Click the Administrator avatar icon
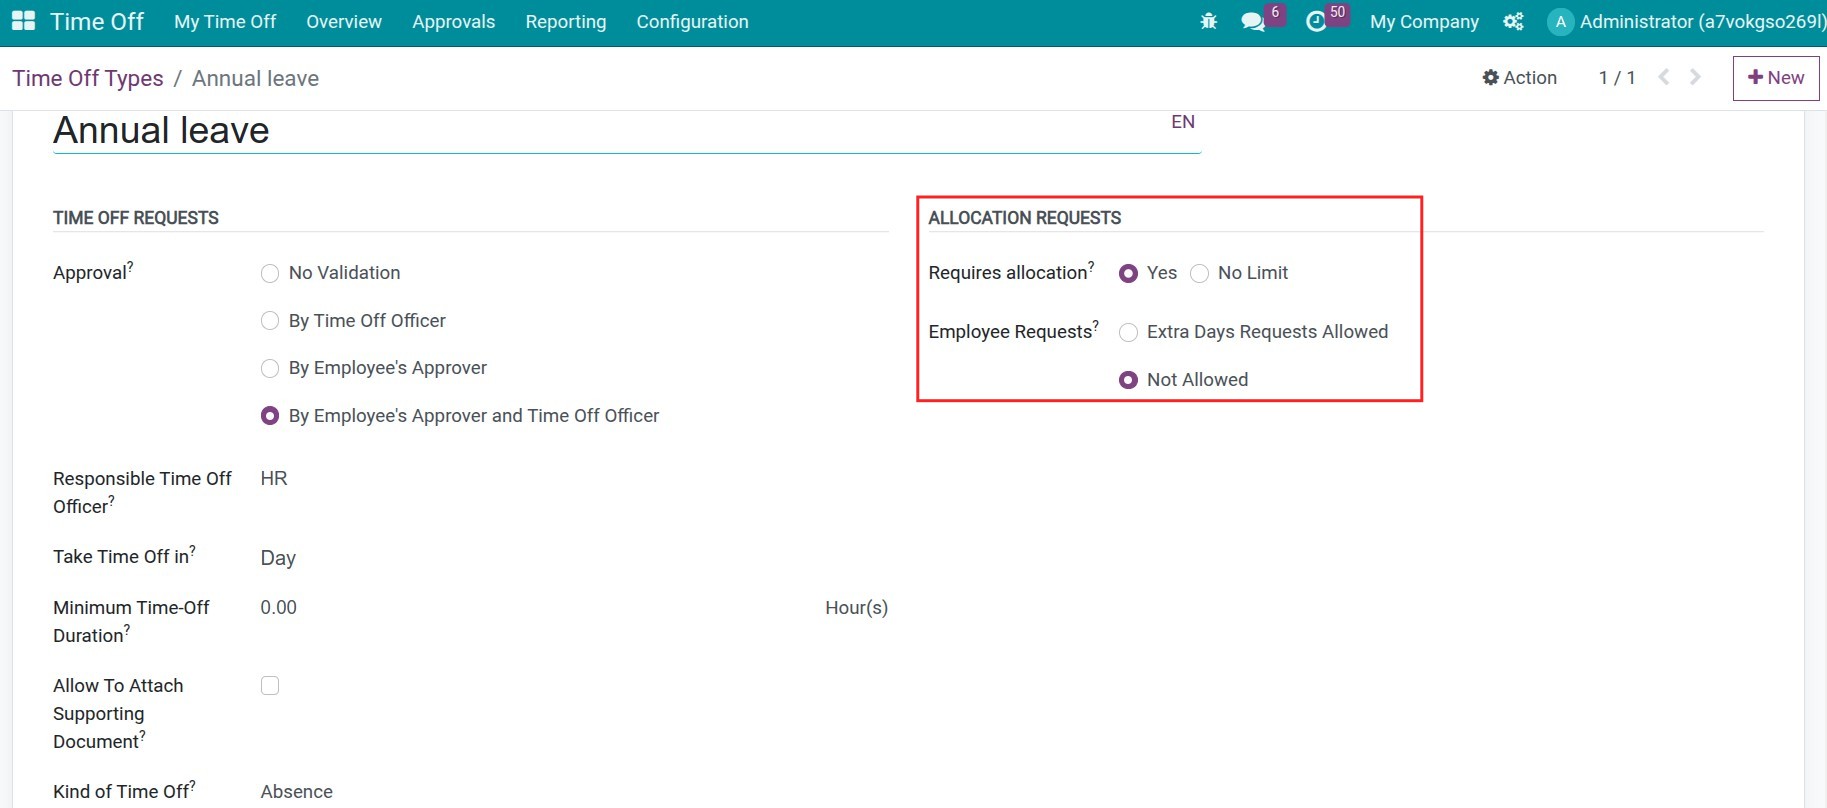 pos(1560,21)
